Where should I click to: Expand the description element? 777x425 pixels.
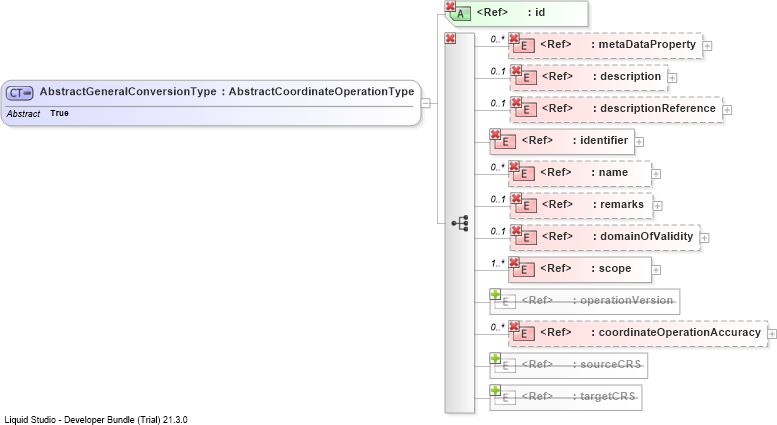[672, 78]
